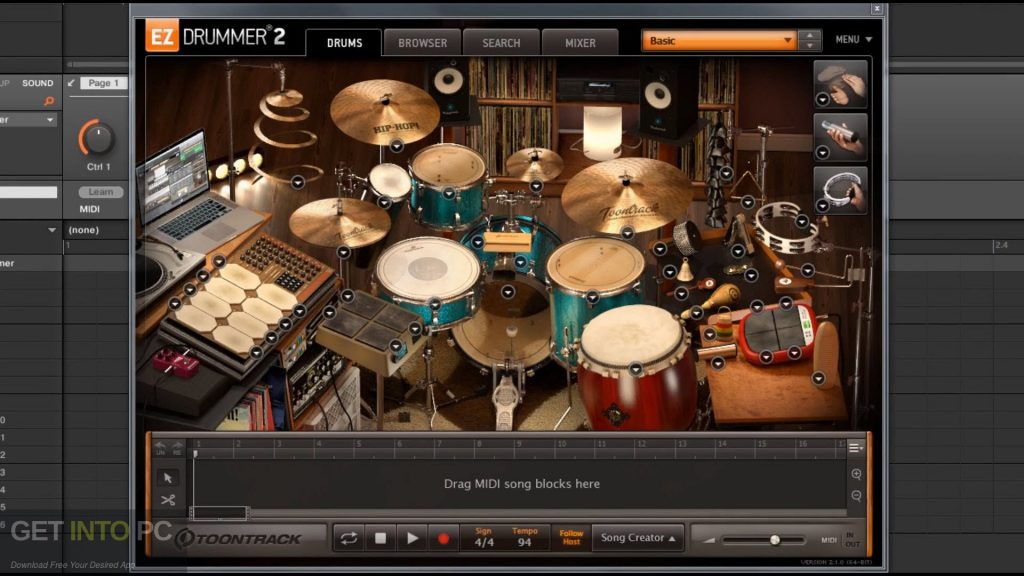1024x576 pixels.
Task: Open the BROWSER tab
Action: [x=423, y=42]
